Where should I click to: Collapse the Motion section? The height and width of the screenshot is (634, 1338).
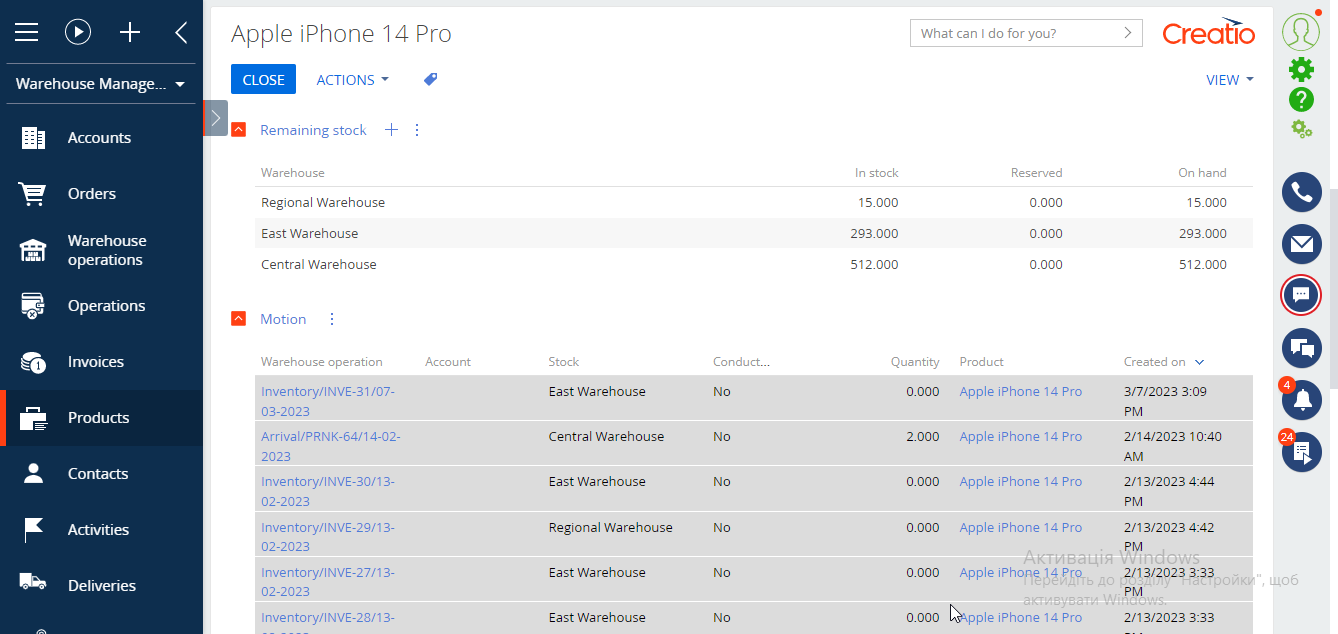click(238, 319)
